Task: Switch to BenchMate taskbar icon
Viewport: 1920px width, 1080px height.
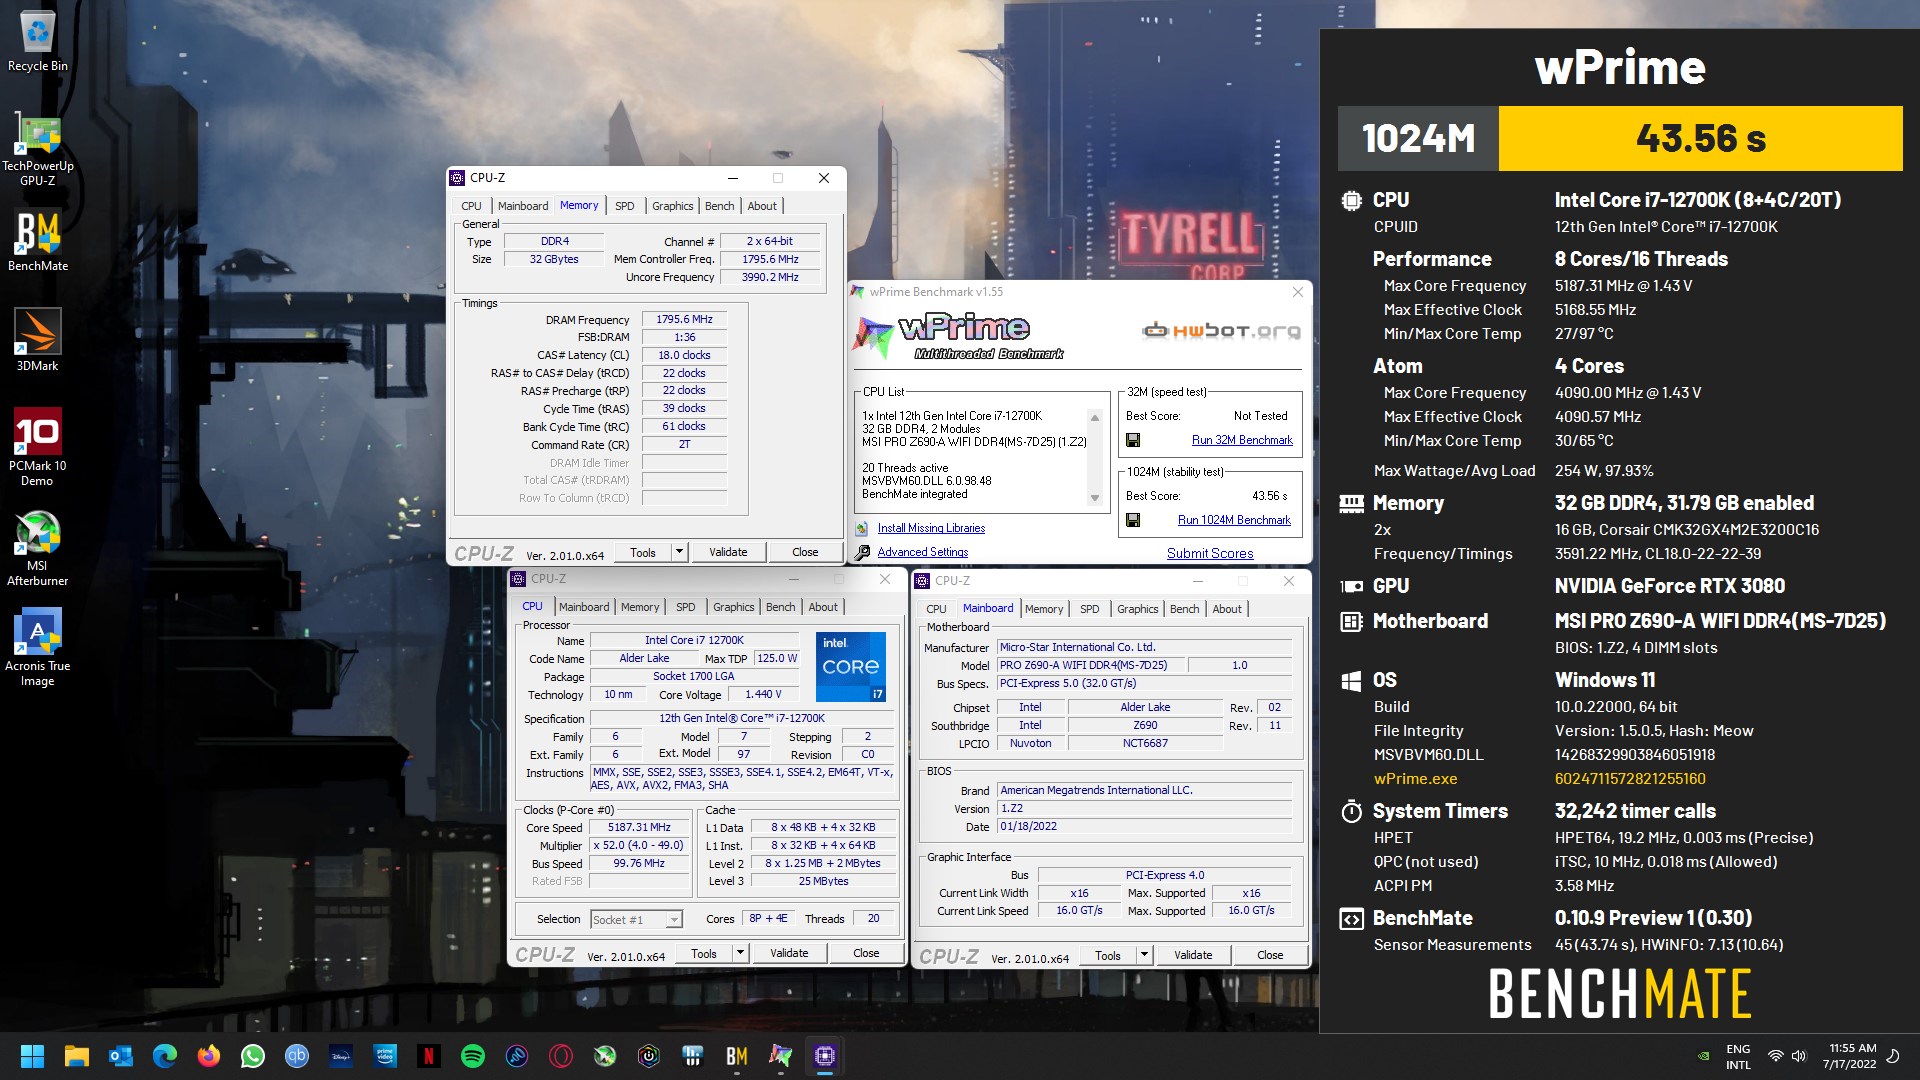Action: click(737, 1056)
